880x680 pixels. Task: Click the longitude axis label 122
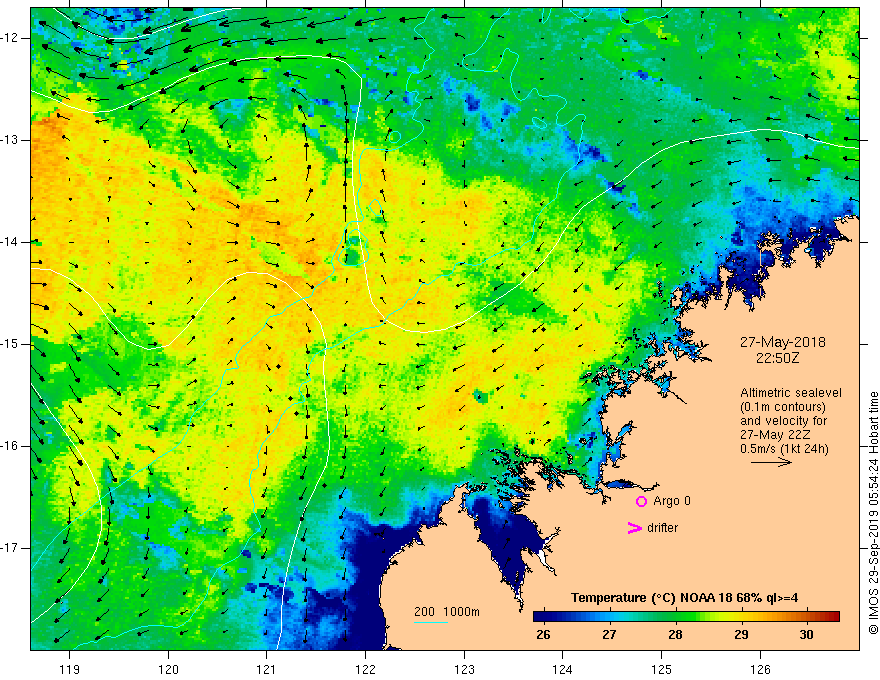coord(365,669)
